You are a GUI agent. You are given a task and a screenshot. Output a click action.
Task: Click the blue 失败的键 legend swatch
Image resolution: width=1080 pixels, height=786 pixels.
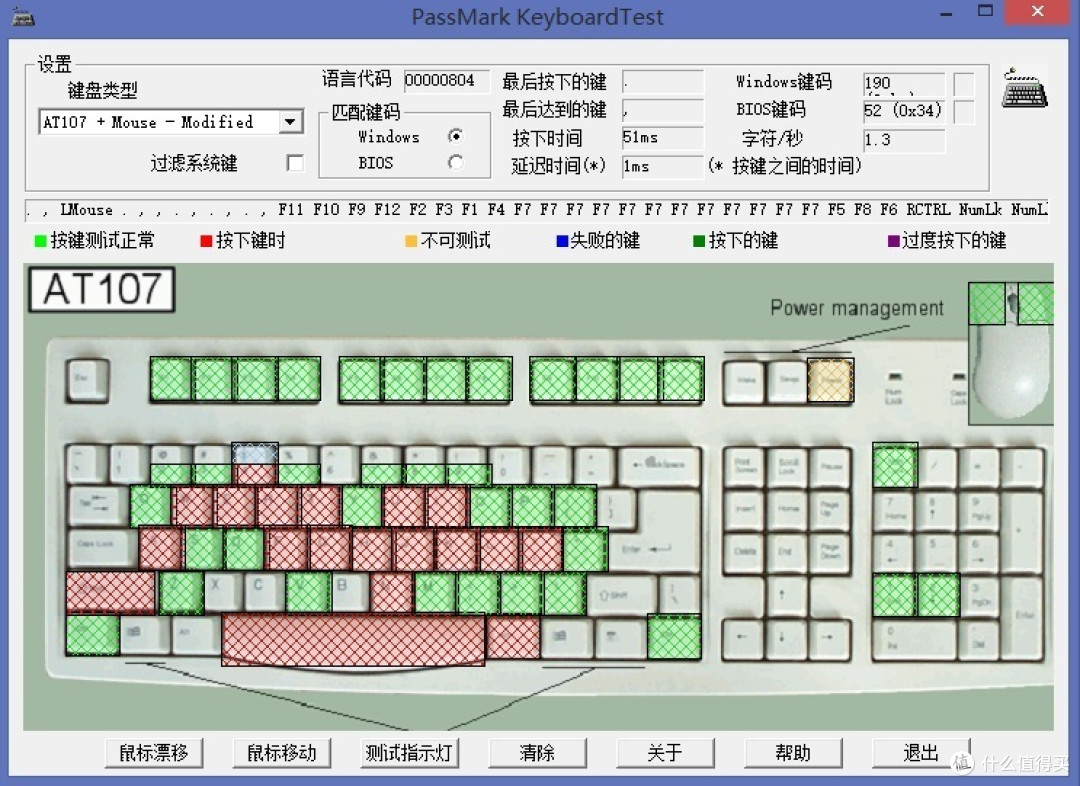561,240
